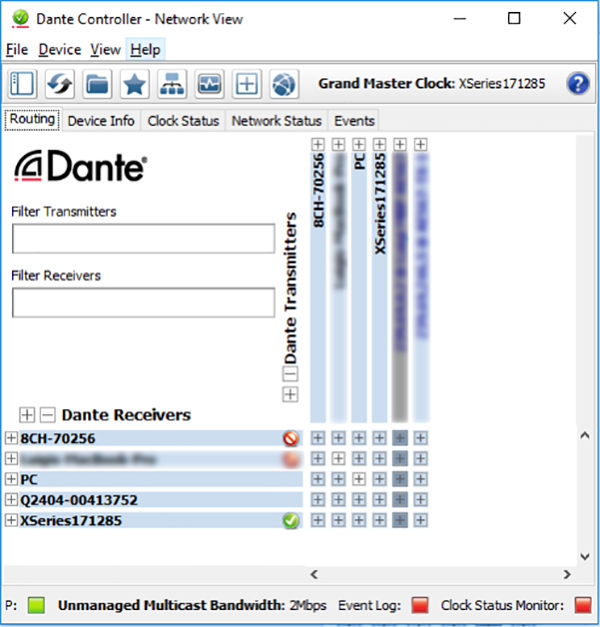
Task: Expand the 8CH-70256 transmitter column
Action: pyautogui.click(x=318, y=144)
